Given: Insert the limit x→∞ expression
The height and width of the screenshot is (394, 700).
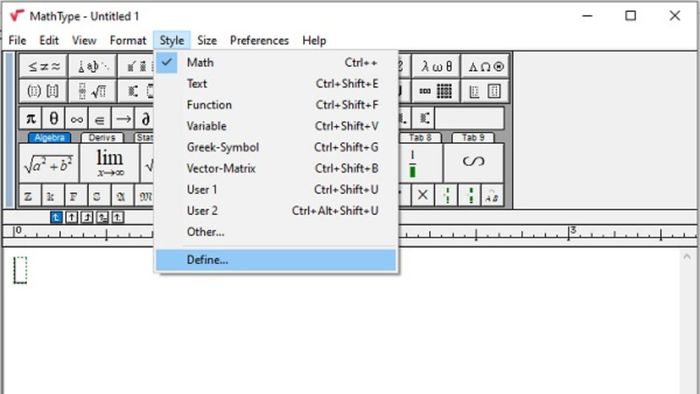Looking at the screenshot, I should click(x=109, y=163).
